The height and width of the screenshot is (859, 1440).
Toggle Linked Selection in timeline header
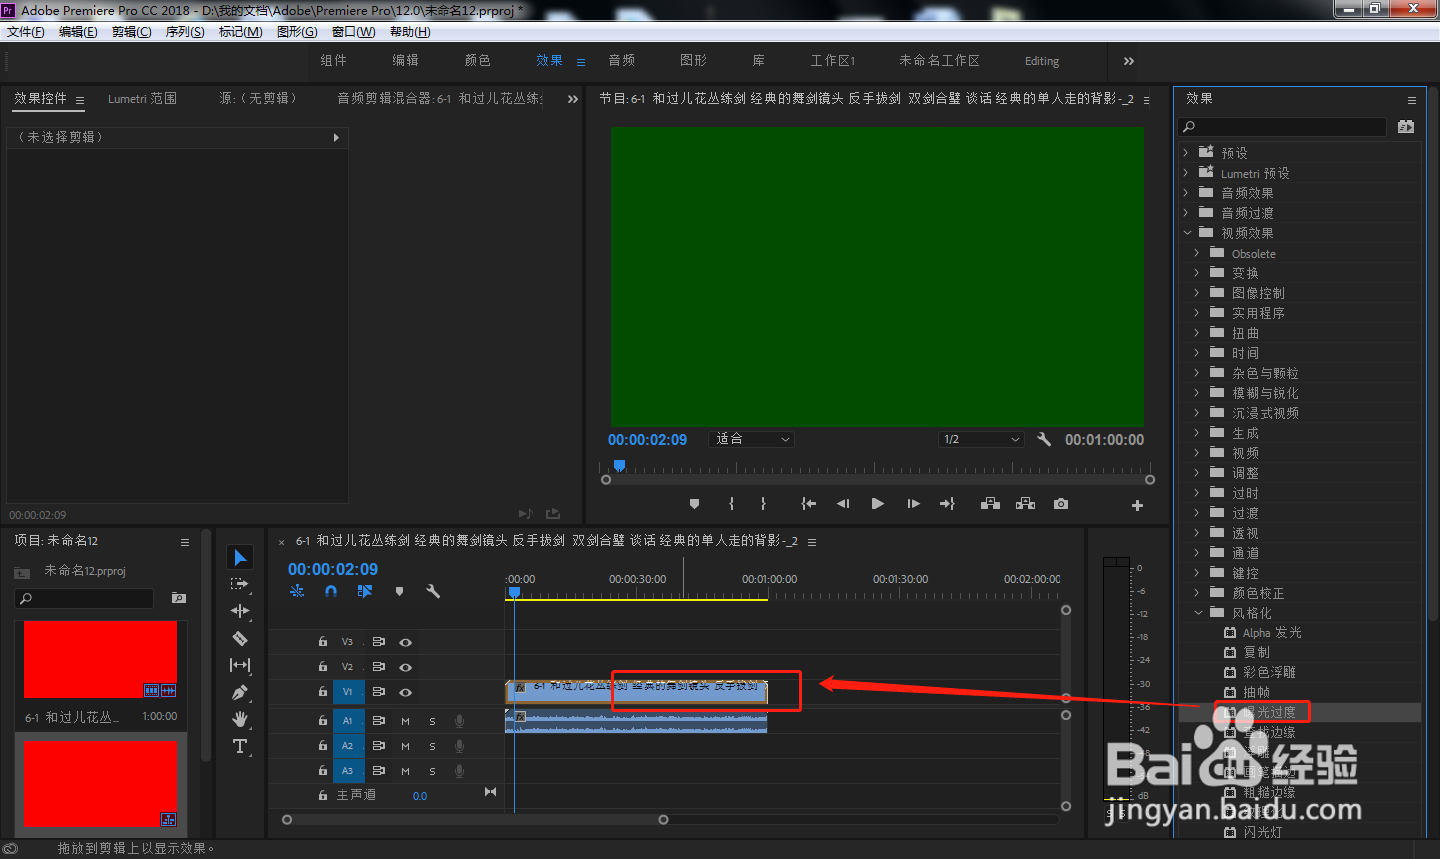(365, 591)
